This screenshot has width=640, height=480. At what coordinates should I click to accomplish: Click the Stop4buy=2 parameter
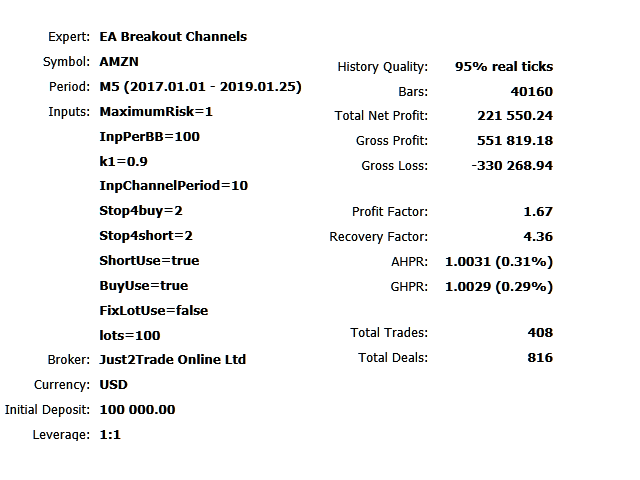[x=140, y=211]
